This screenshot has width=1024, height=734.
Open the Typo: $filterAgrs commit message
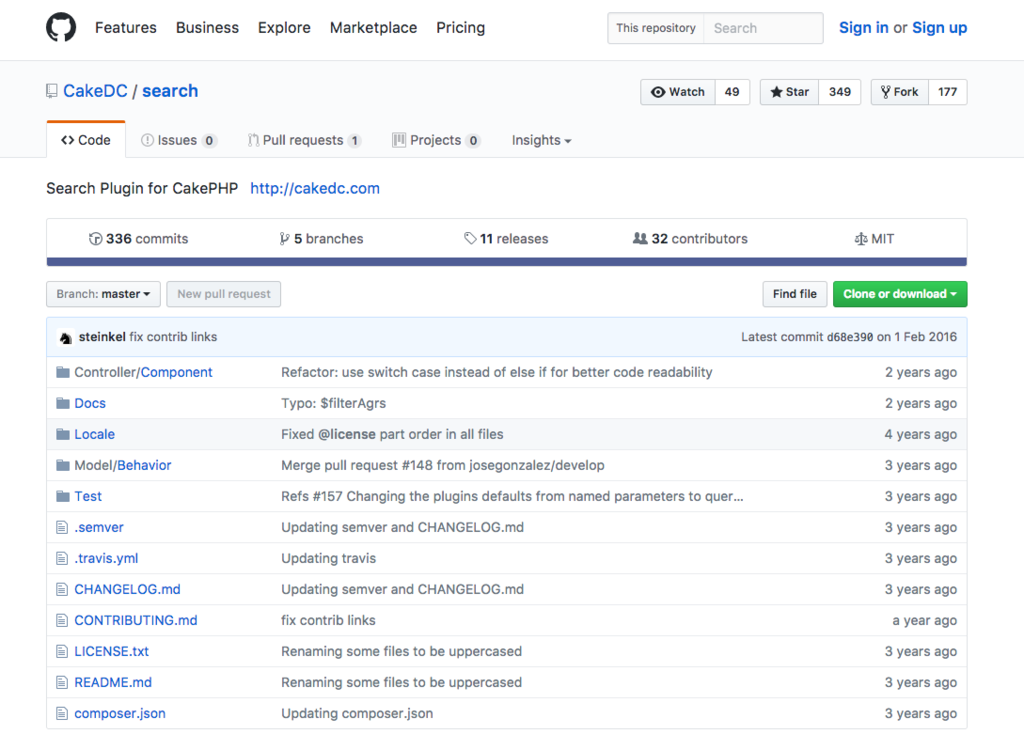(x=334, y=403)
